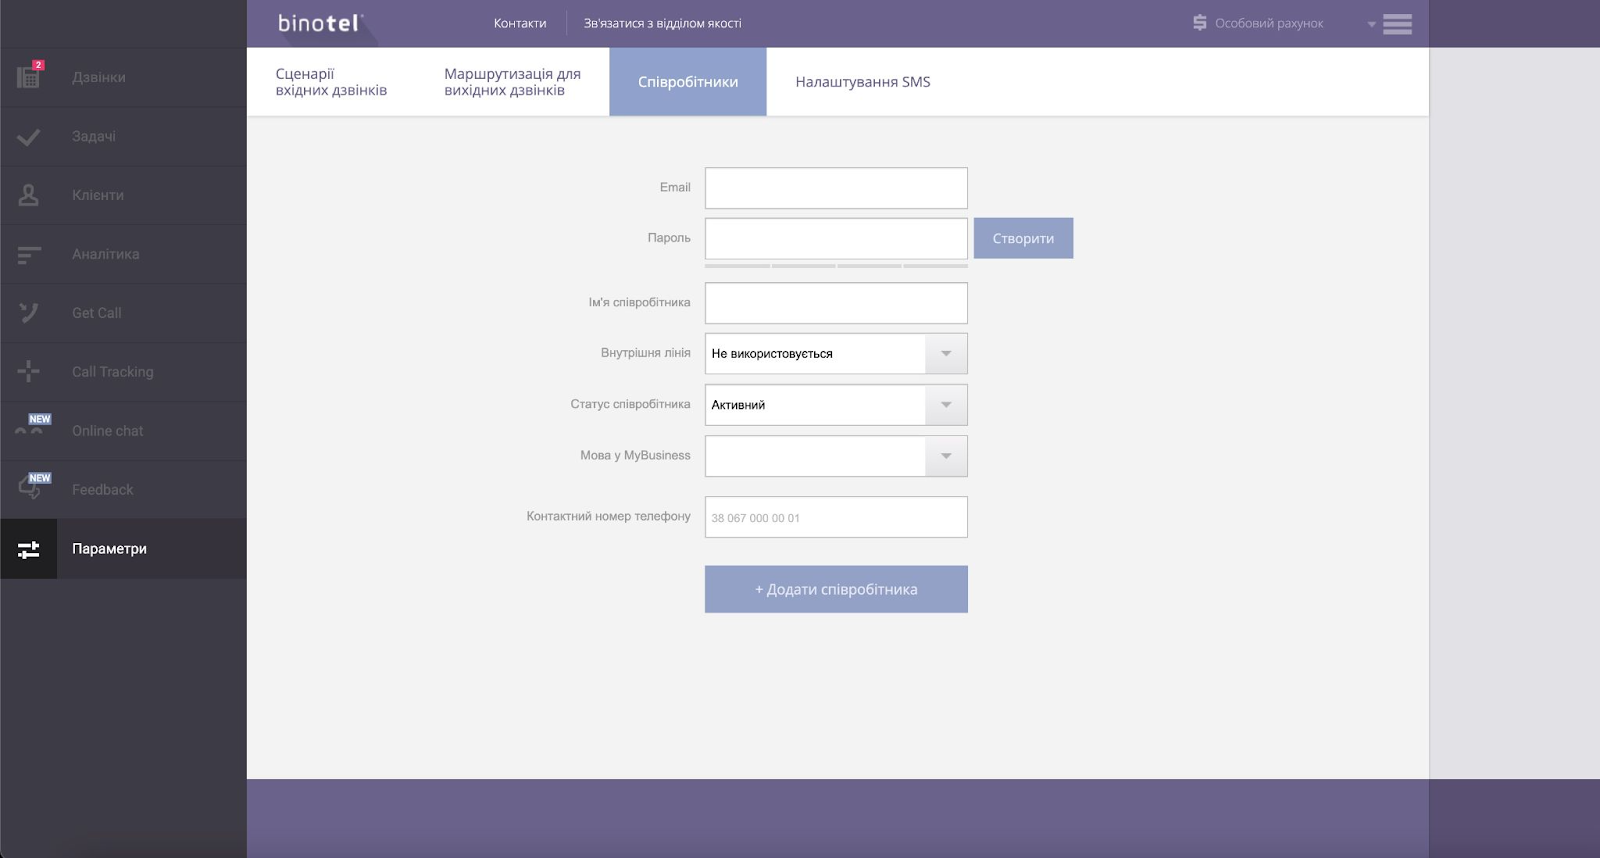Click the Call Tracking crosshair icon
This screenshot has height=858, width=1600.
tap(29, 372)
